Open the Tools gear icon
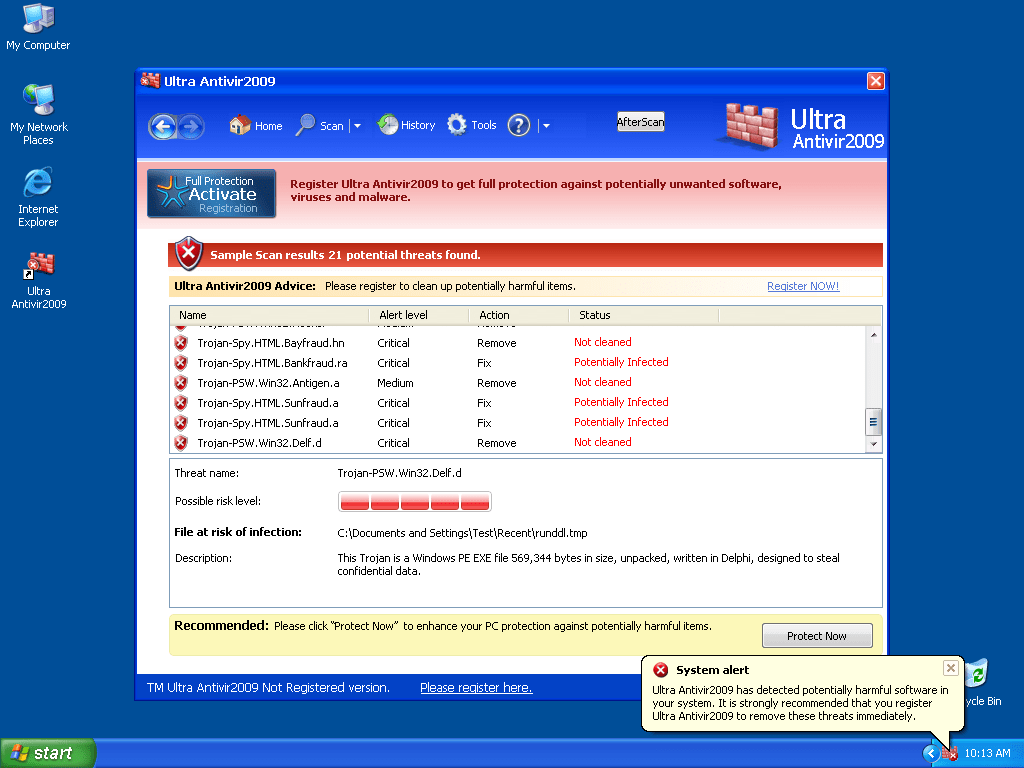Viewport: 1024px width, 768px height. [x=457, y=125]
